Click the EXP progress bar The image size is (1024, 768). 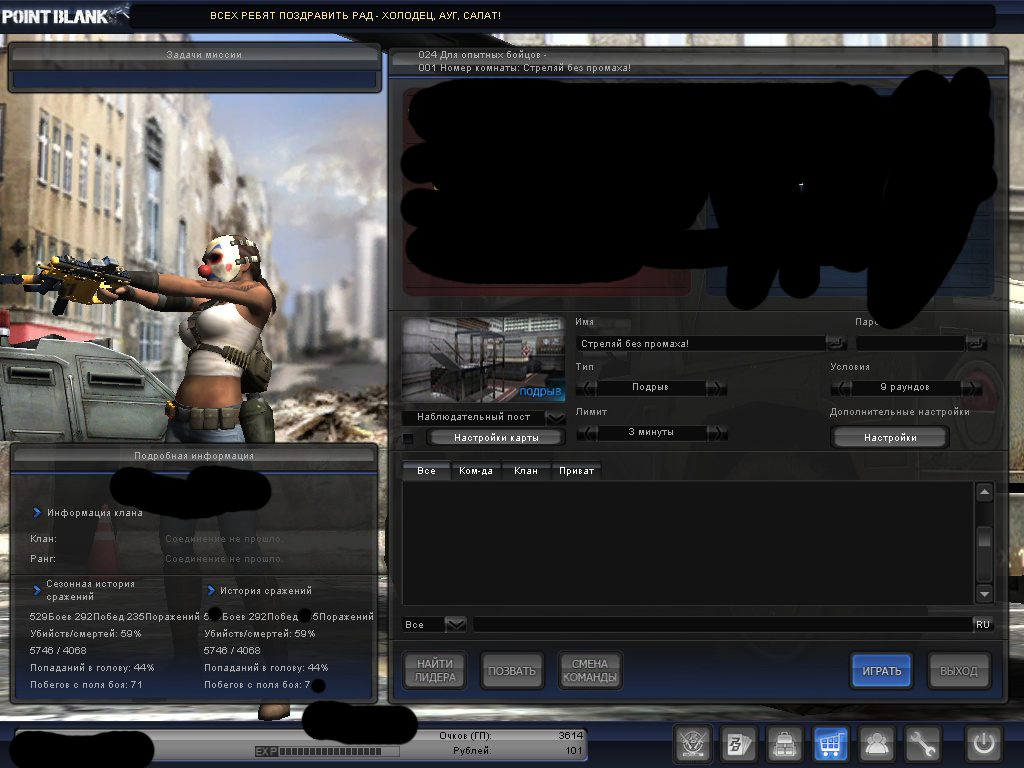pos(340,751)
